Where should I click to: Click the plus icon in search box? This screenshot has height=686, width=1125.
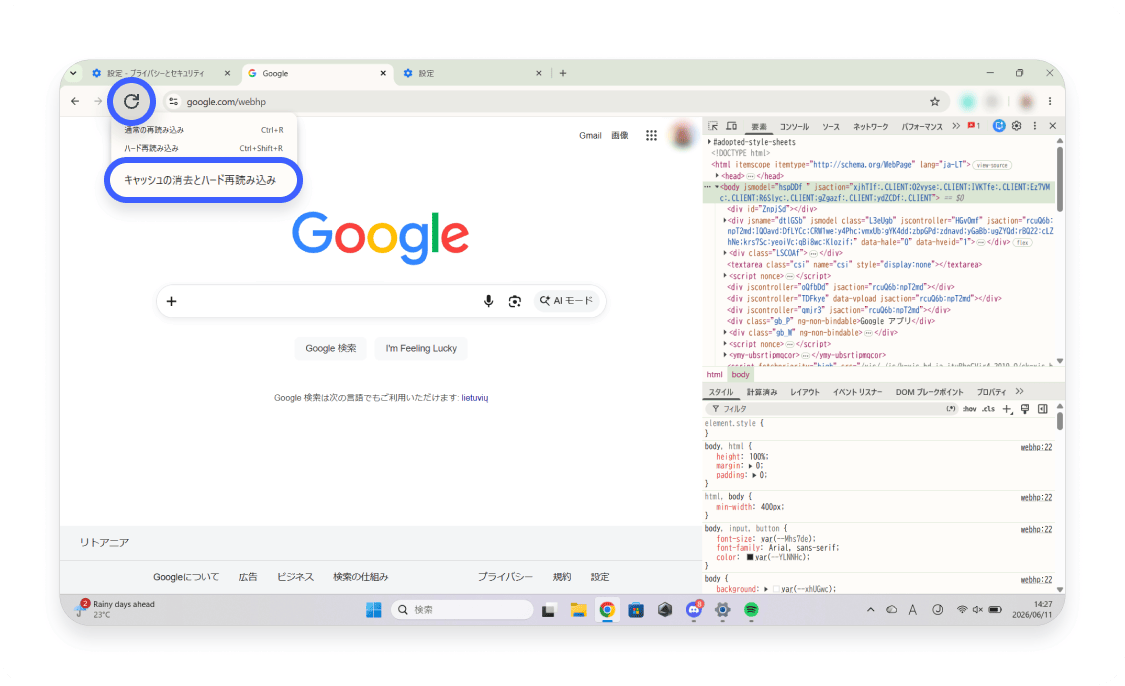pyautogui.click(x=171, y=301)
